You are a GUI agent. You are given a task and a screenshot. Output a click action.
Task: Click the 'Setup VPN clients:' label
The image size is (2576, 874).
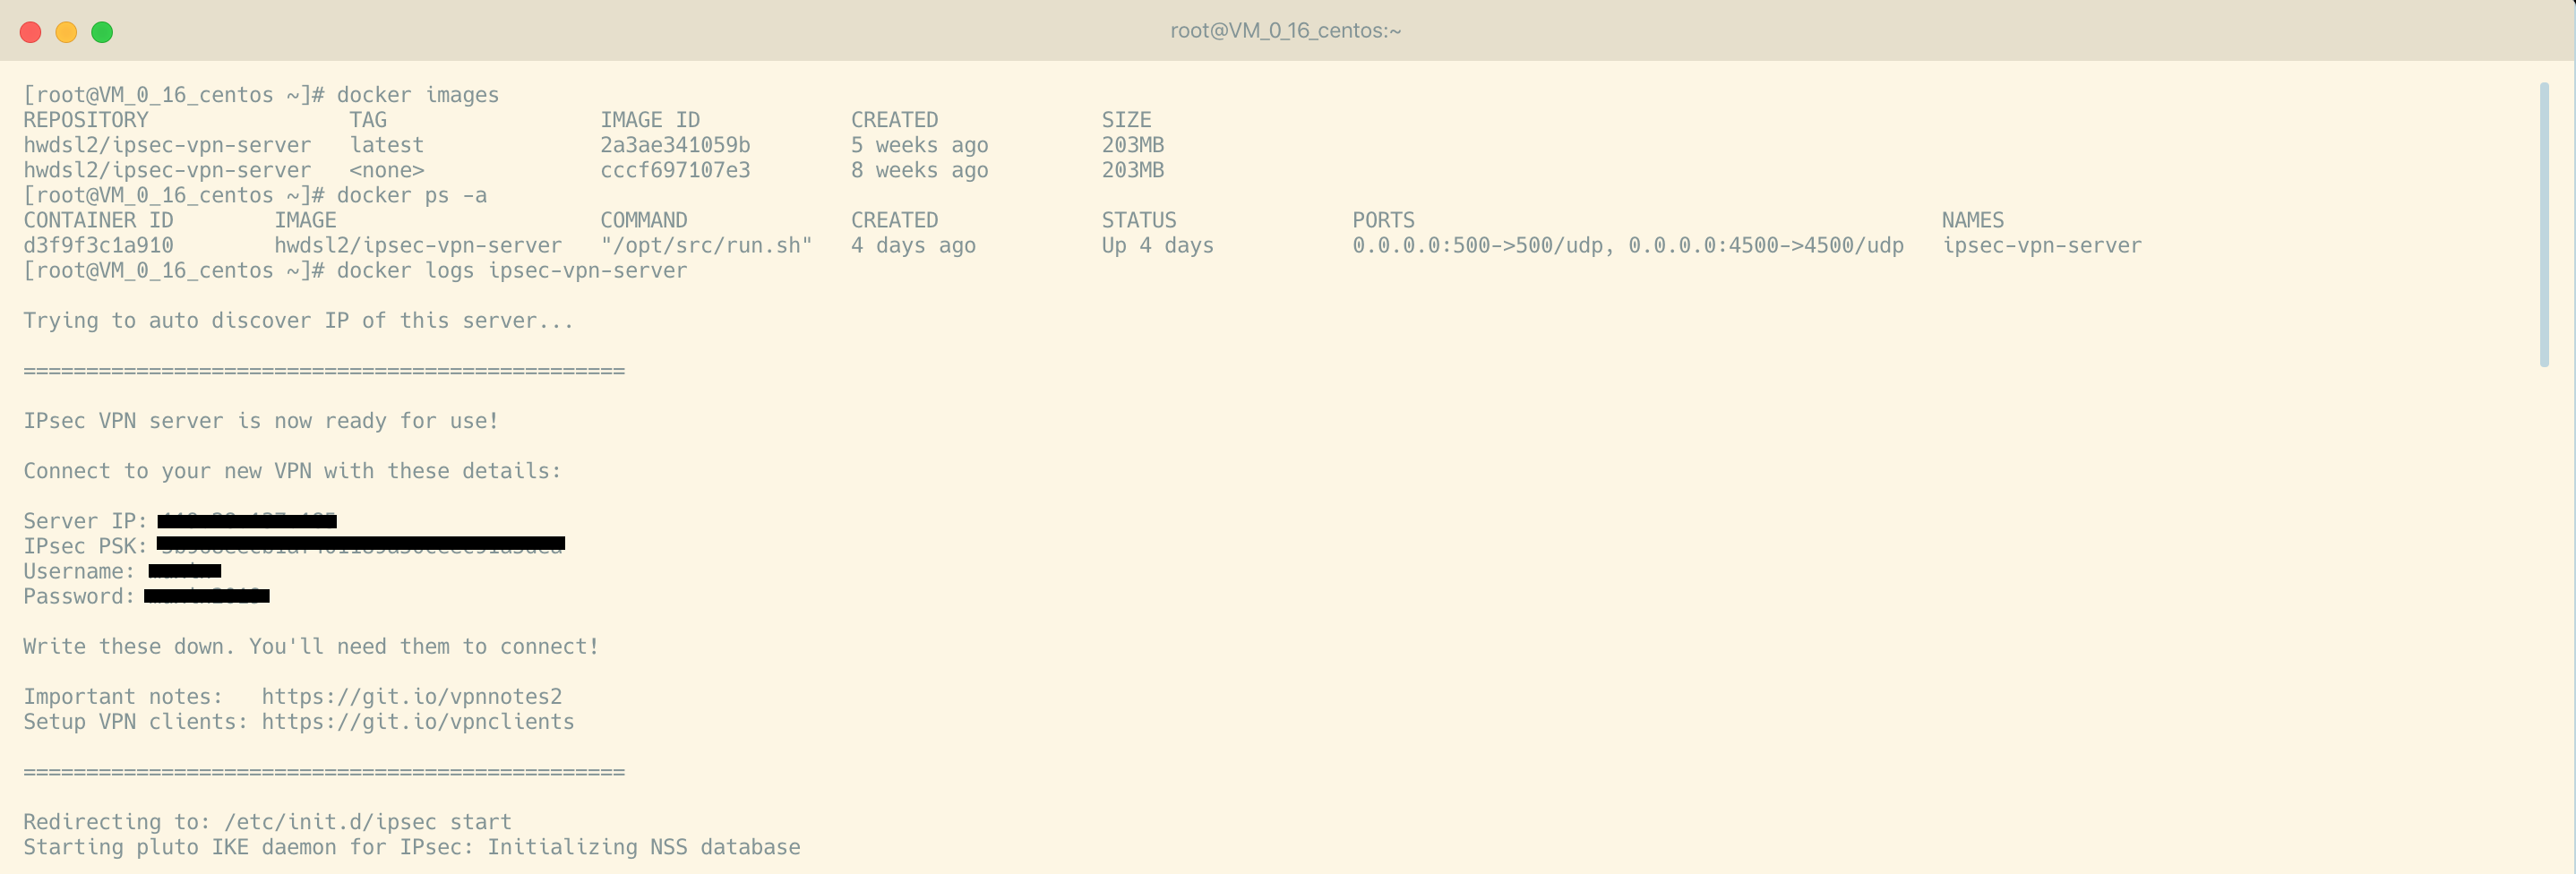136,722
